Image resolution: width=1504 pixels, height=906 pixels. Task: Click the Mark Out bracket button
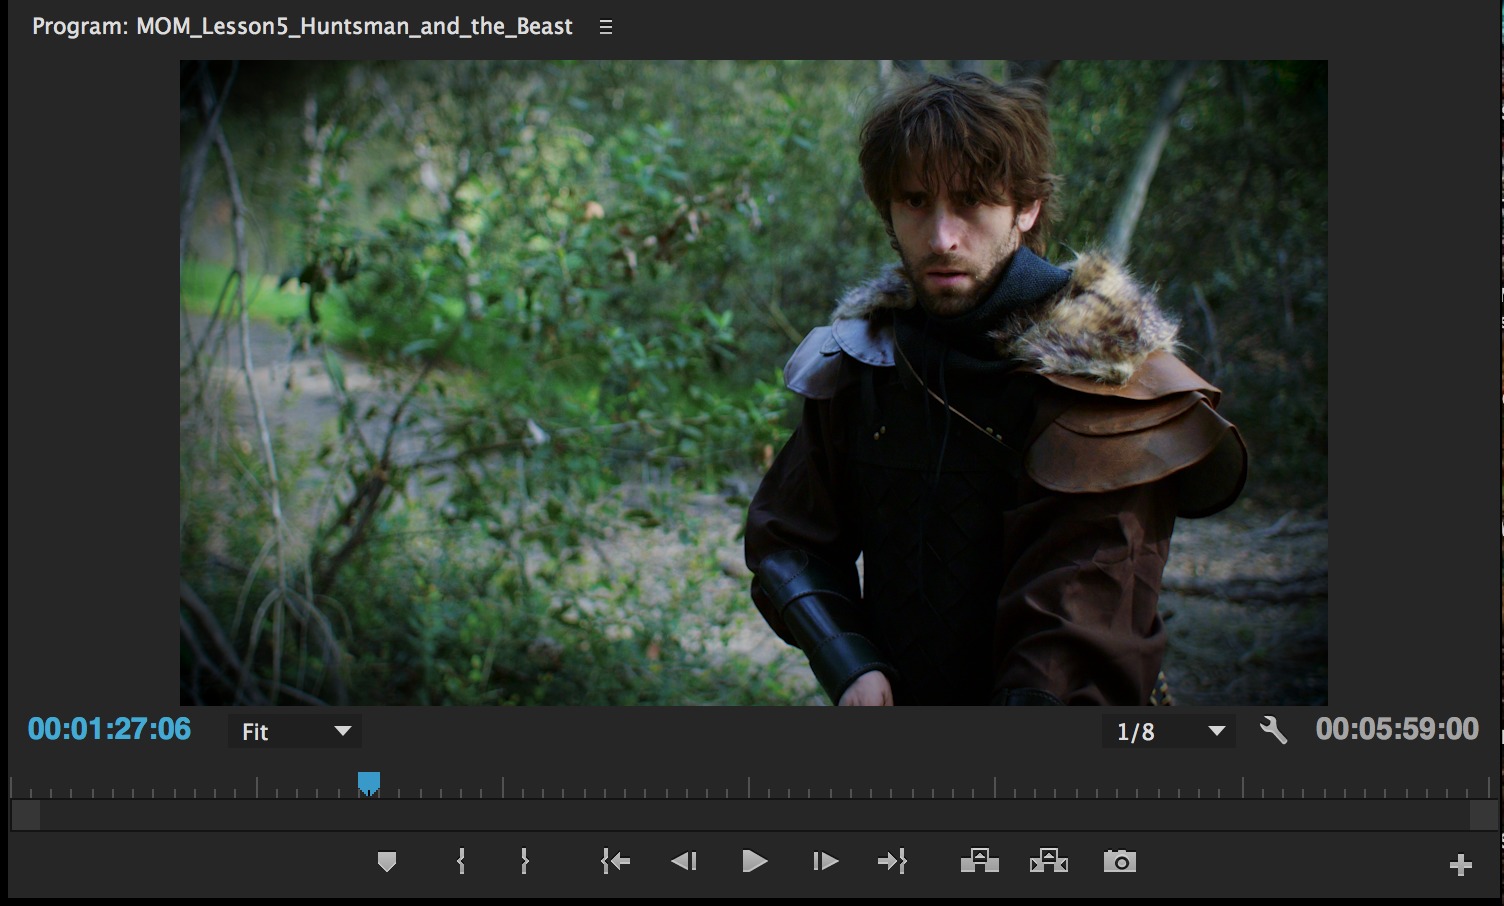(524, 861)
